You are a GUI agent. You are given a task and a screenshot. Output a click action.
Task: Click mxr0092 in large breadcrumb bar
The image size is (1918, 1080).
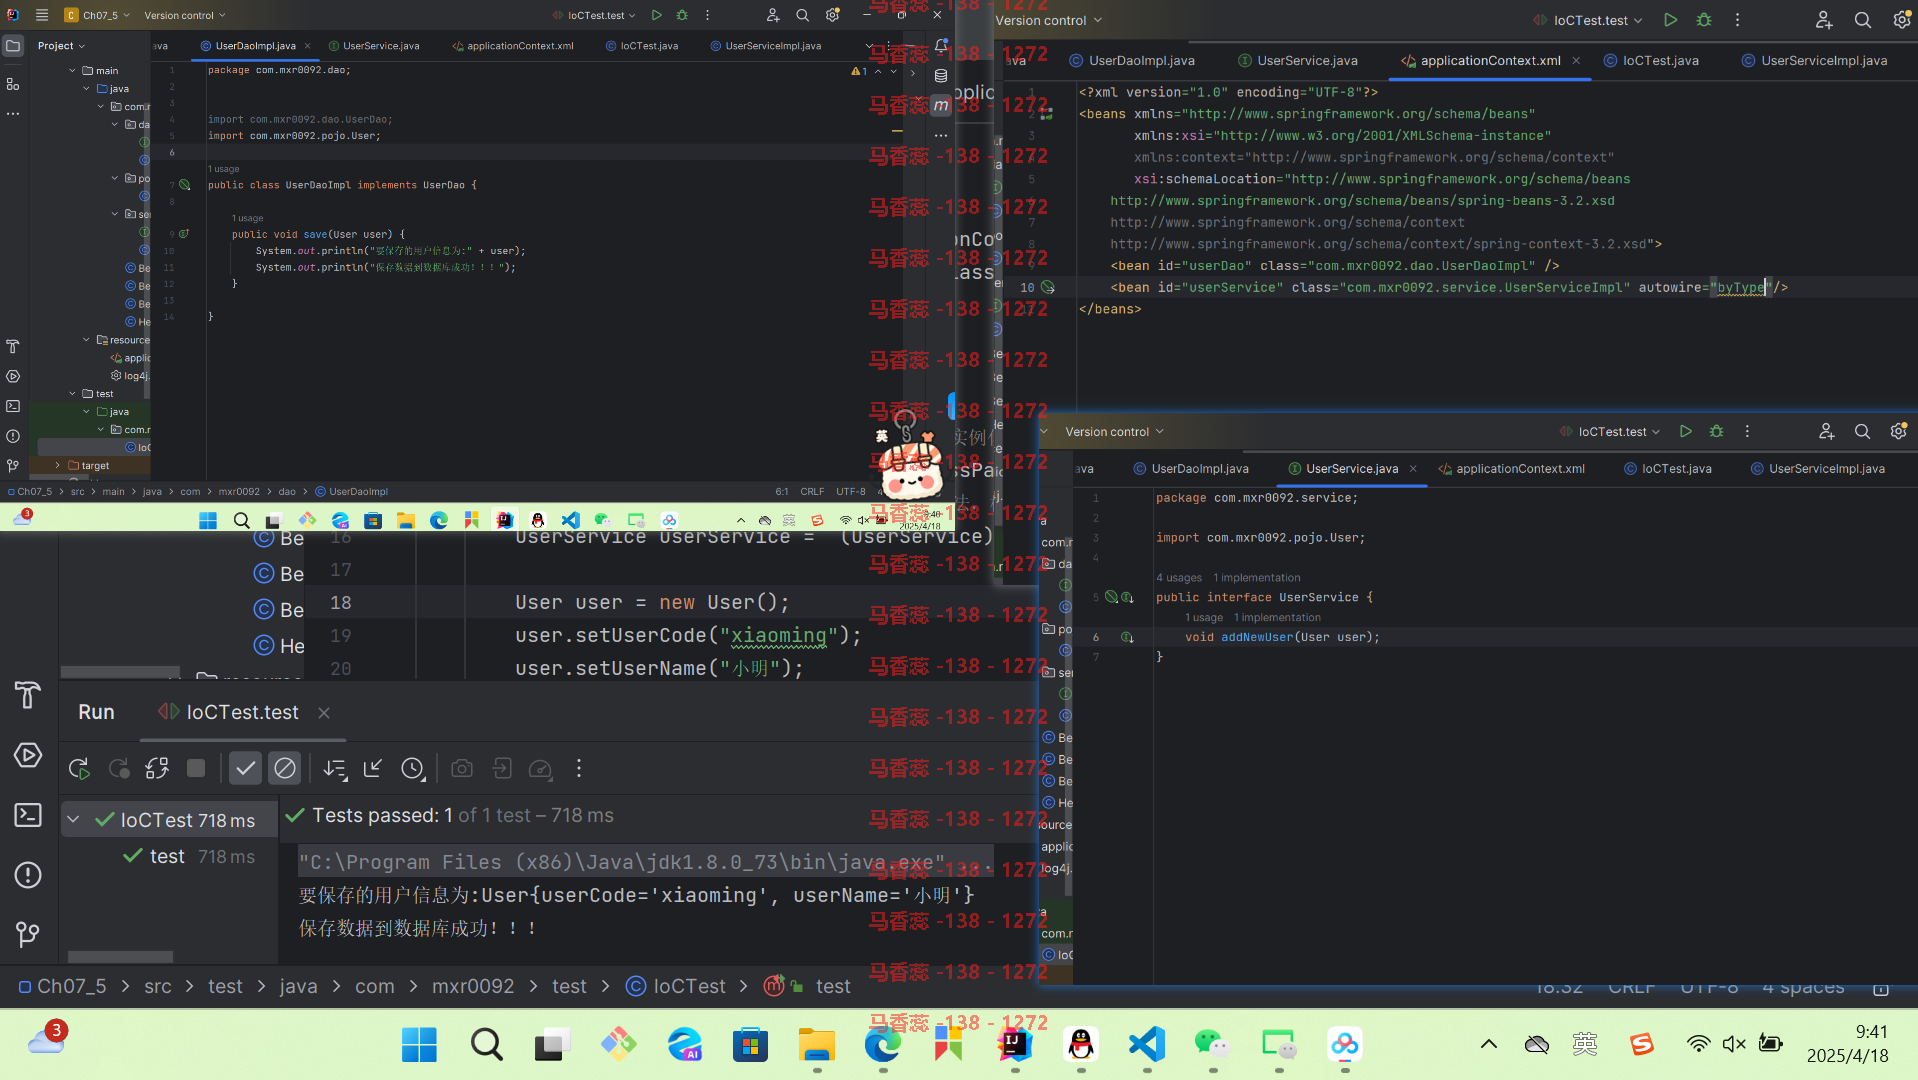(x=473, y=986)
